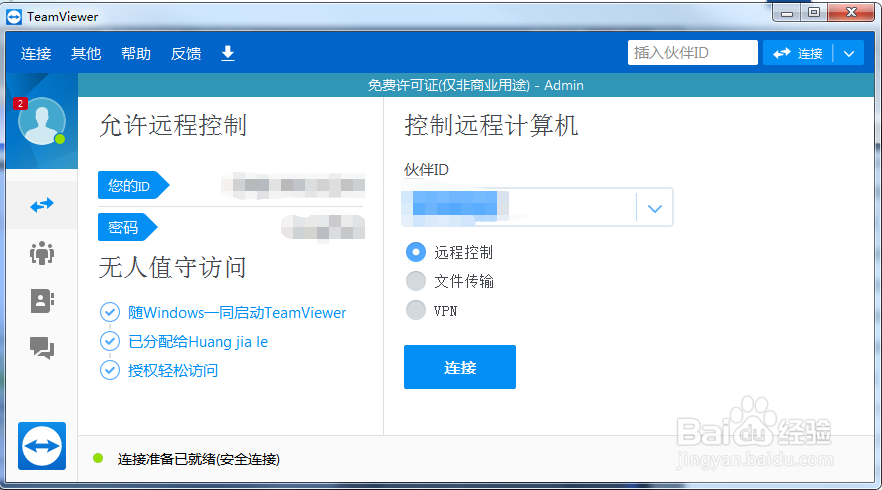The image size is (882, 490).
Task: Click the header 连接 button with arrows
Action: coord(798,53)
